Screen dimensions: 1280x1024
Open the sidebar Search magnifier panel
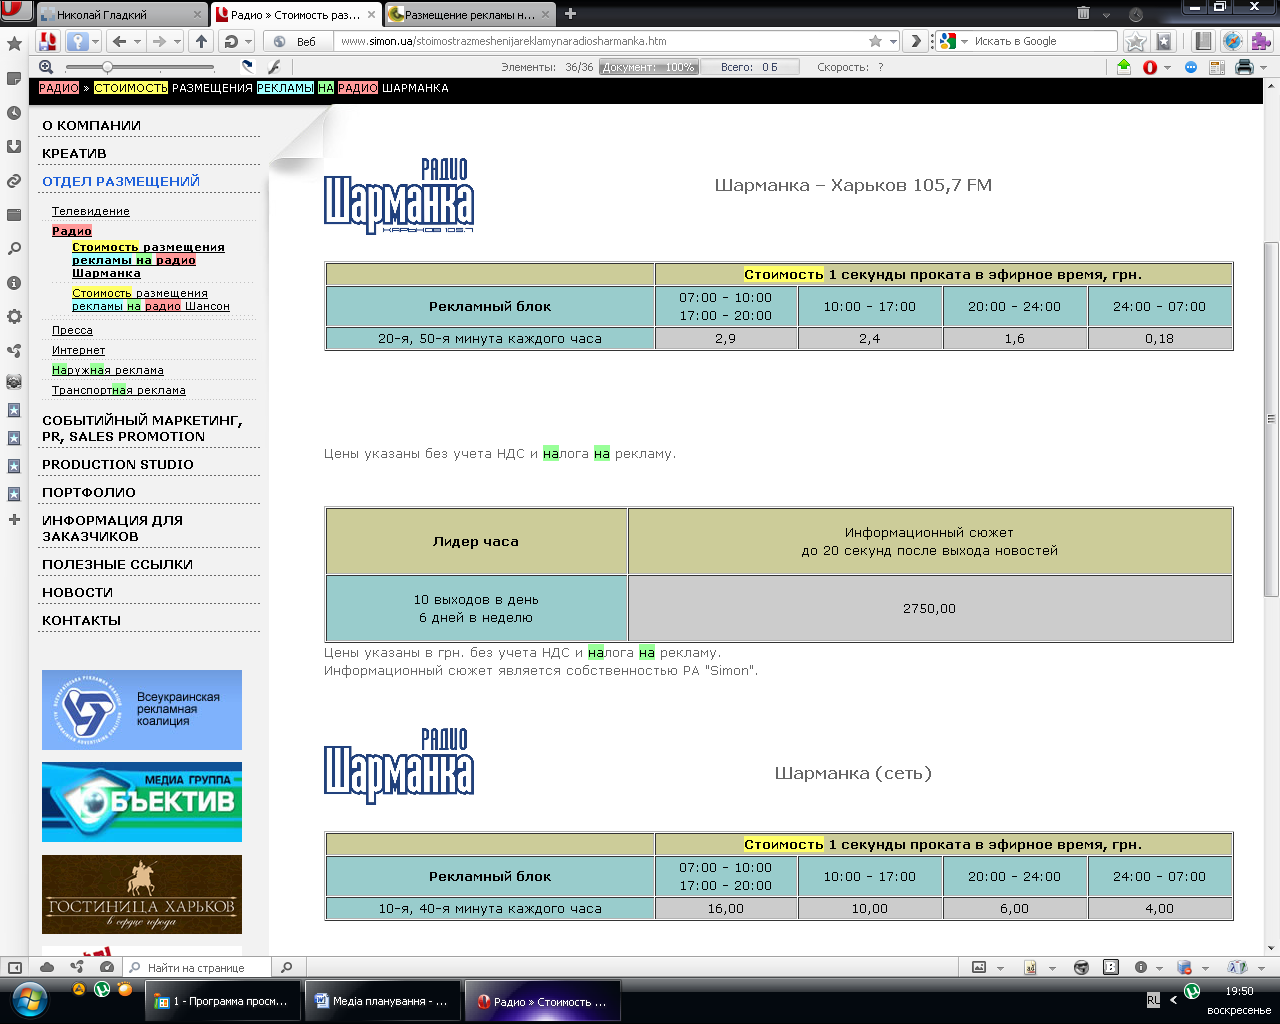pos(14,249)
